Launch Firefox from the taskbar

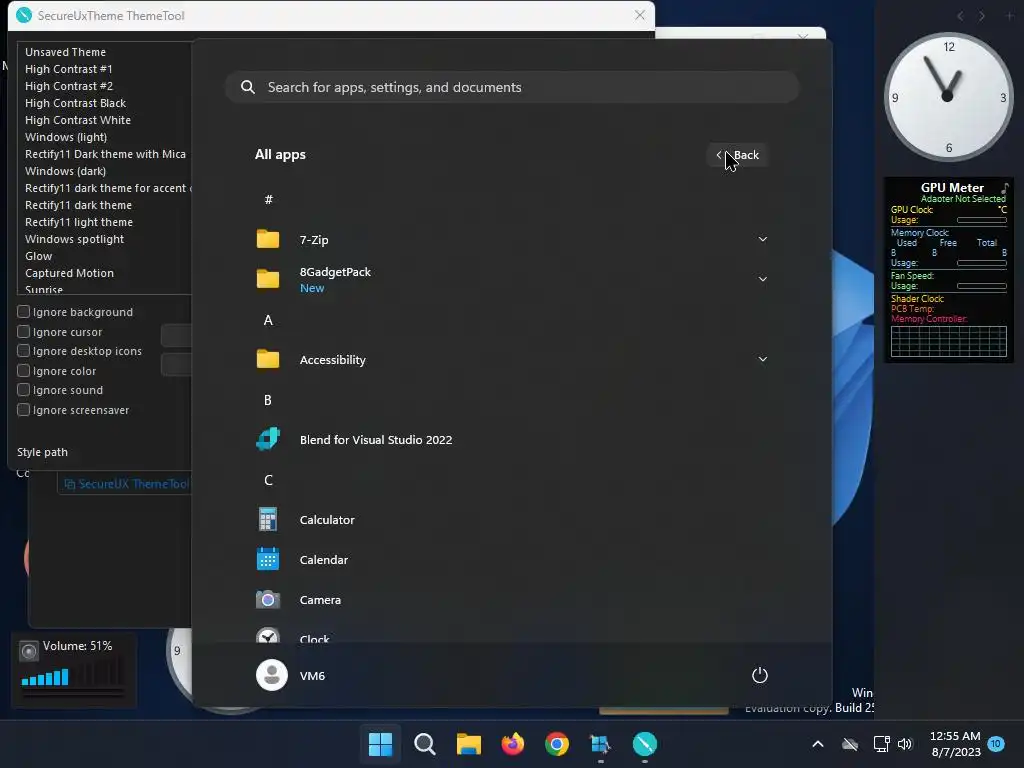[513, 744]
